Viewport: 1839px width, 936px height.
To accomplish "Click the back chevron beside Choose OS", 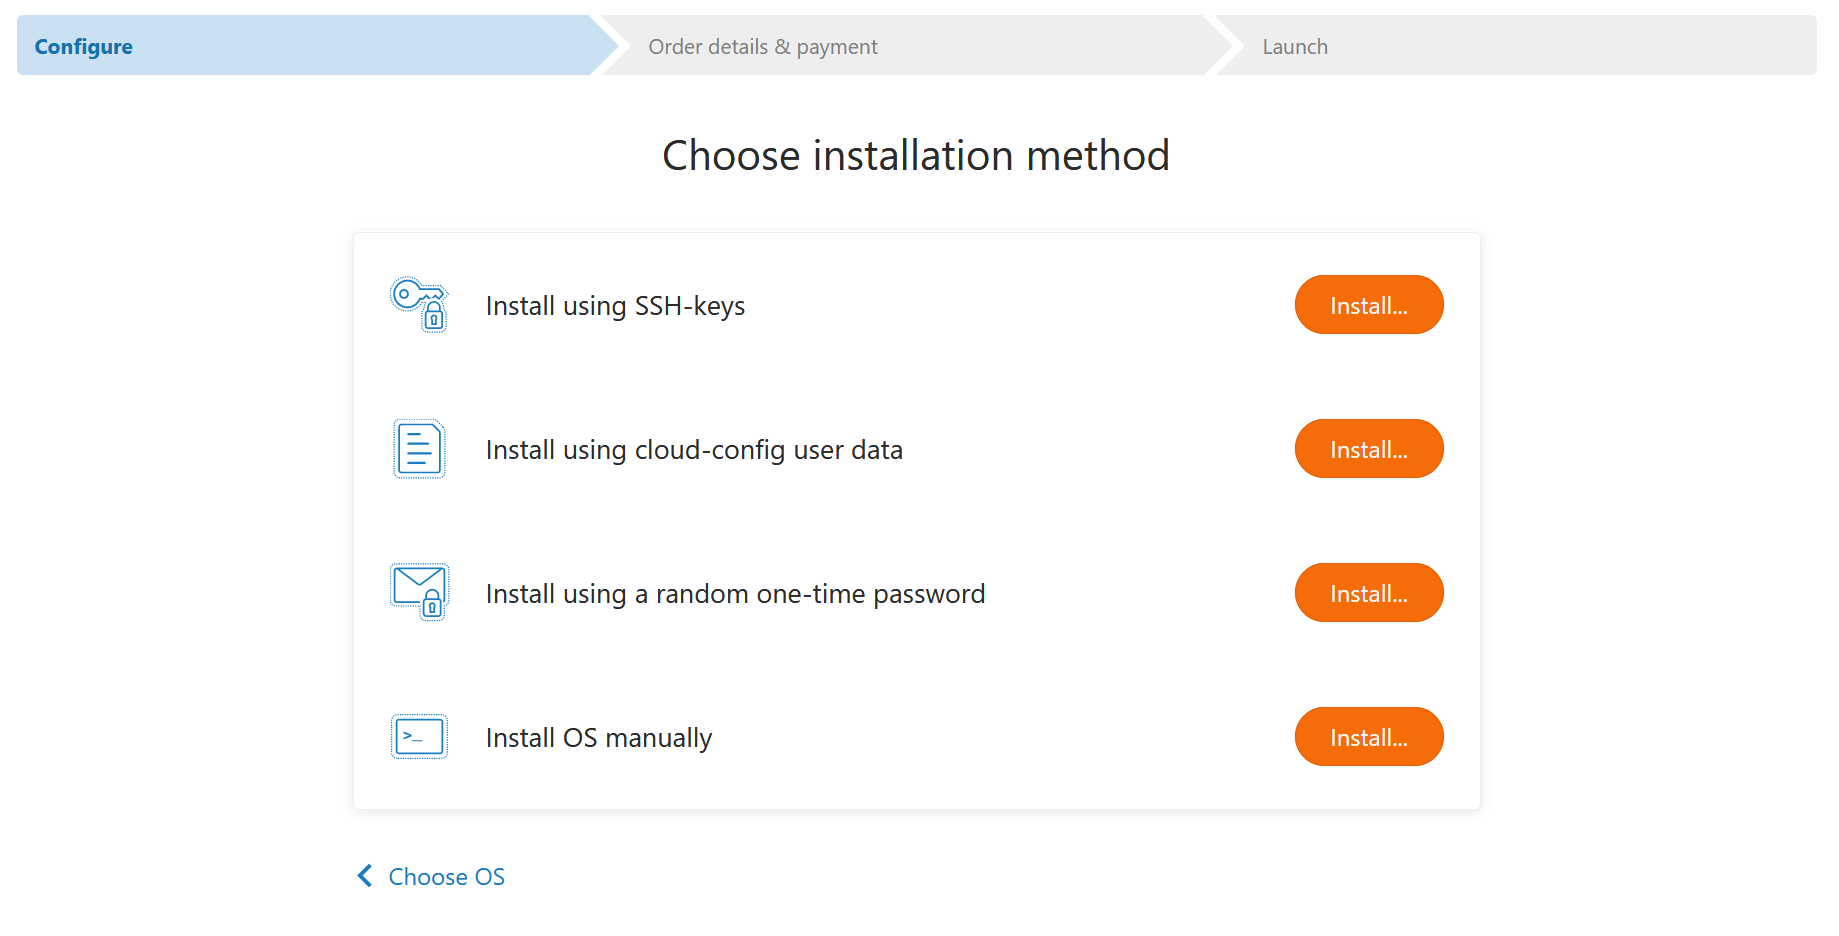I will pyautogui.click(x=365, y=876).
